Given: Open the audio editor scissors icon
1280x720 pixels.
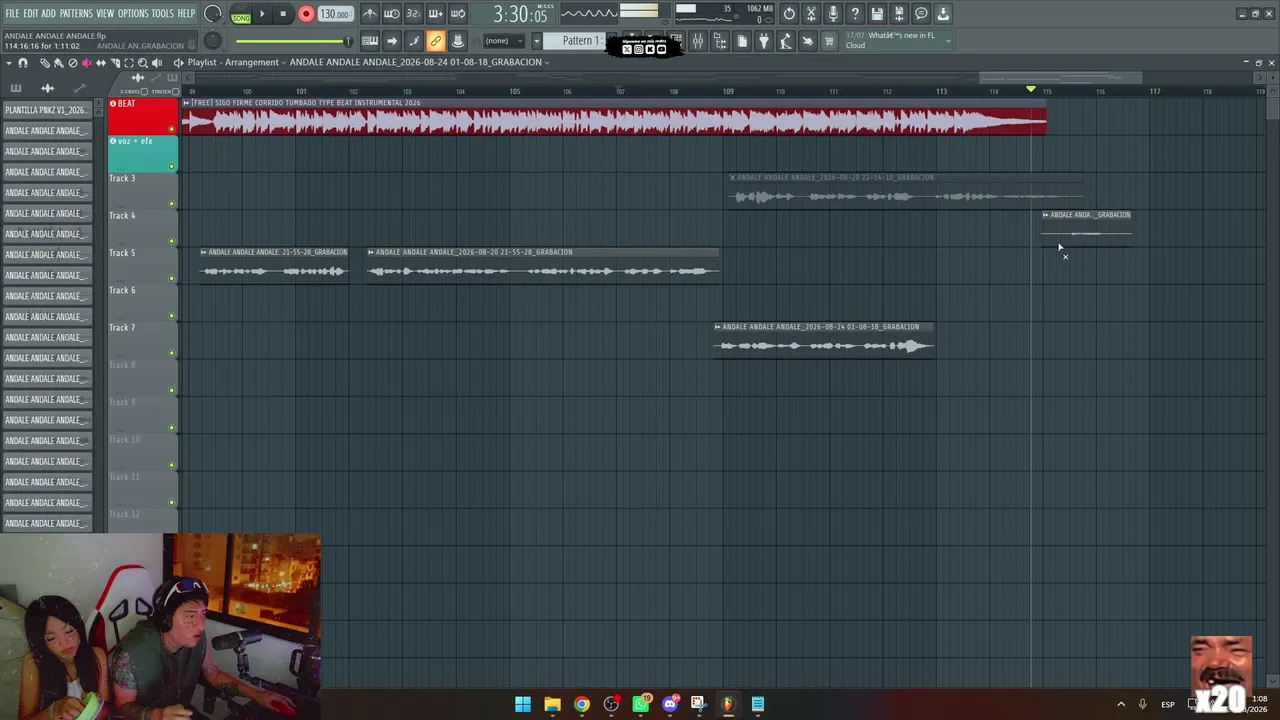Looking at the screenshot, I should click(811, 14).
